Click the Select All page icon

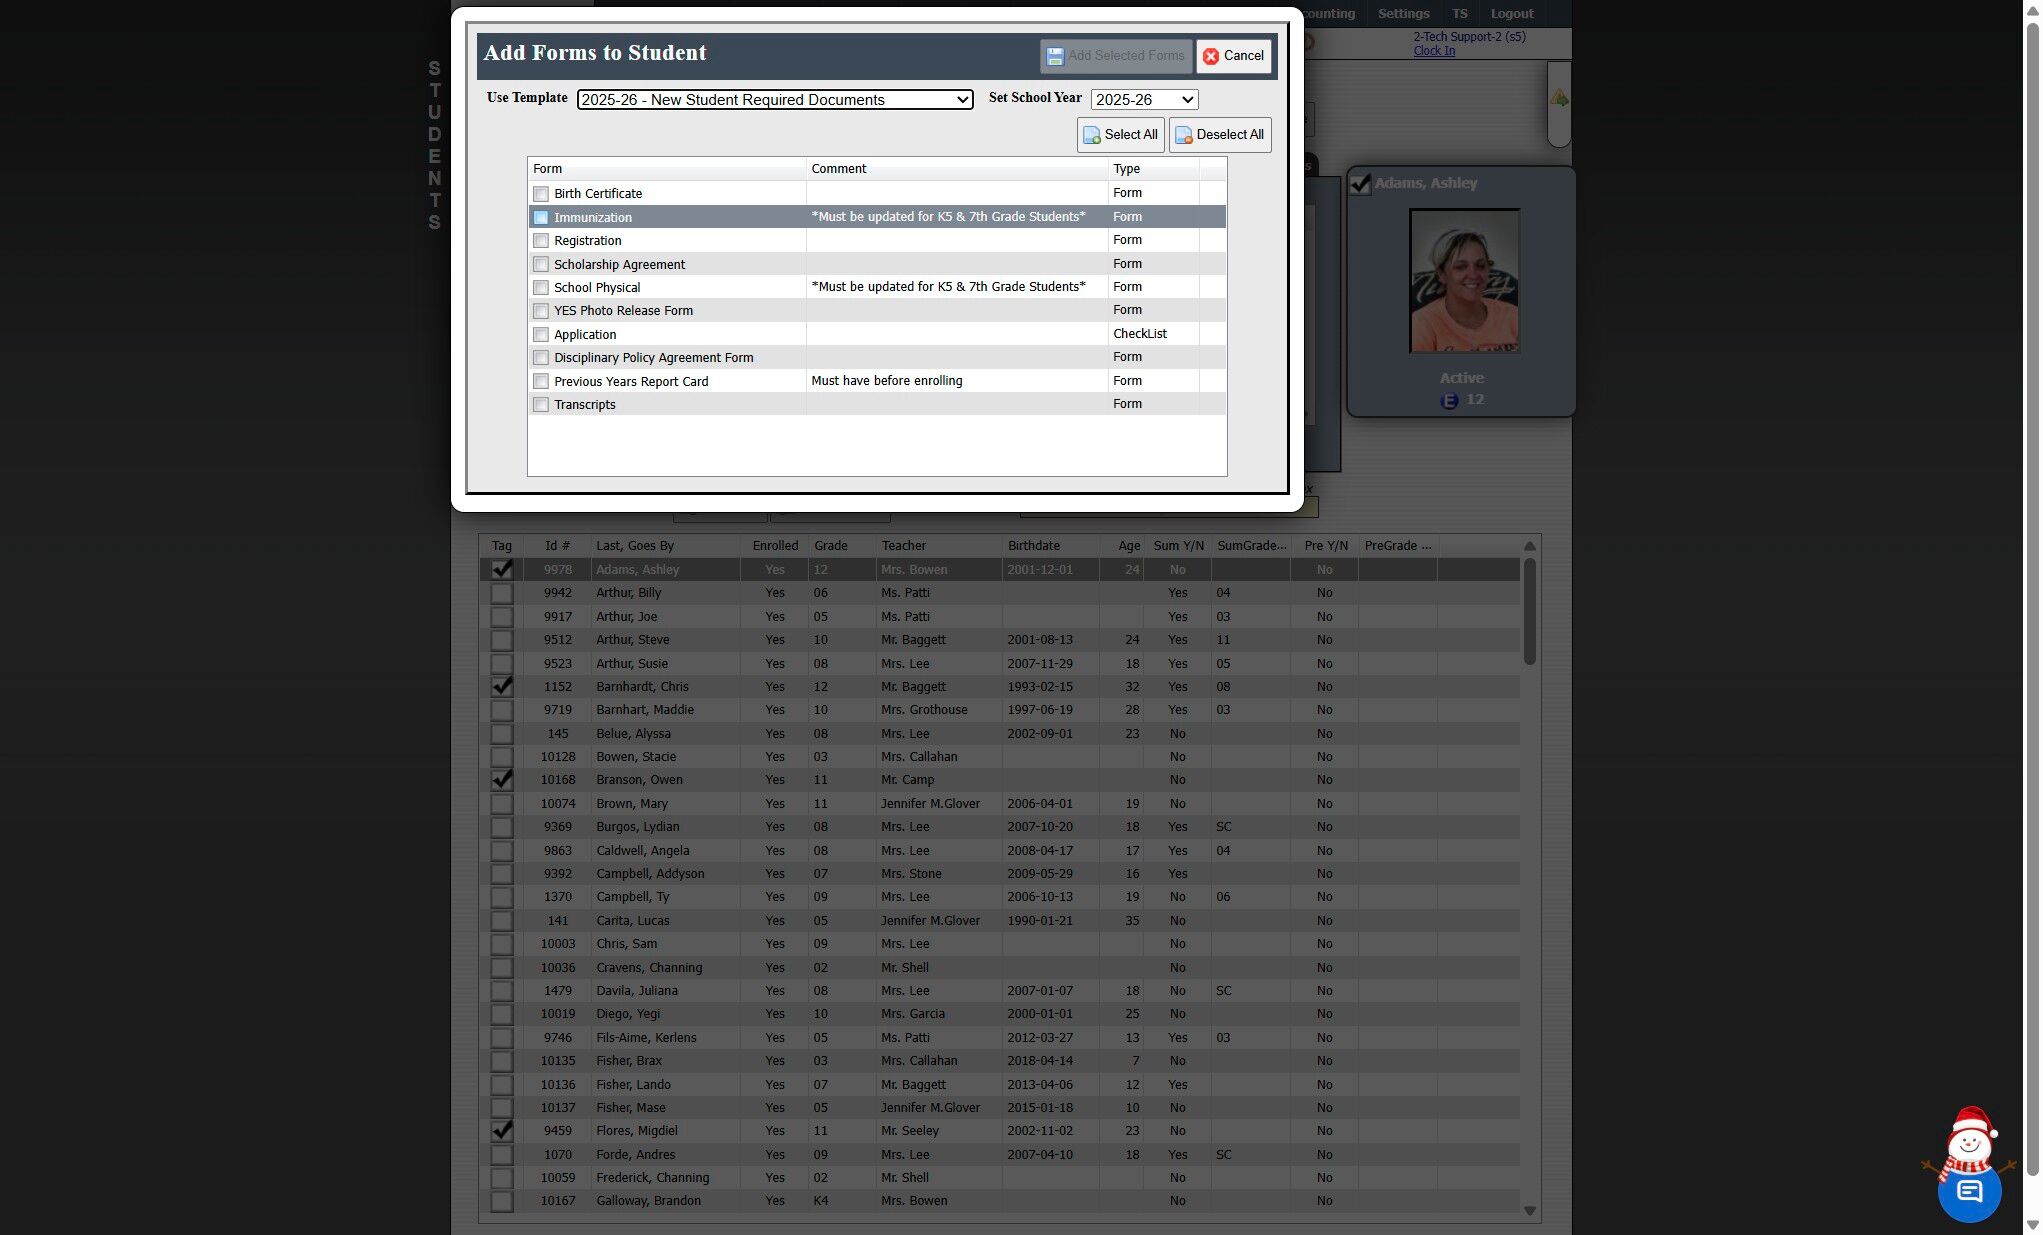click(1092, 135)
